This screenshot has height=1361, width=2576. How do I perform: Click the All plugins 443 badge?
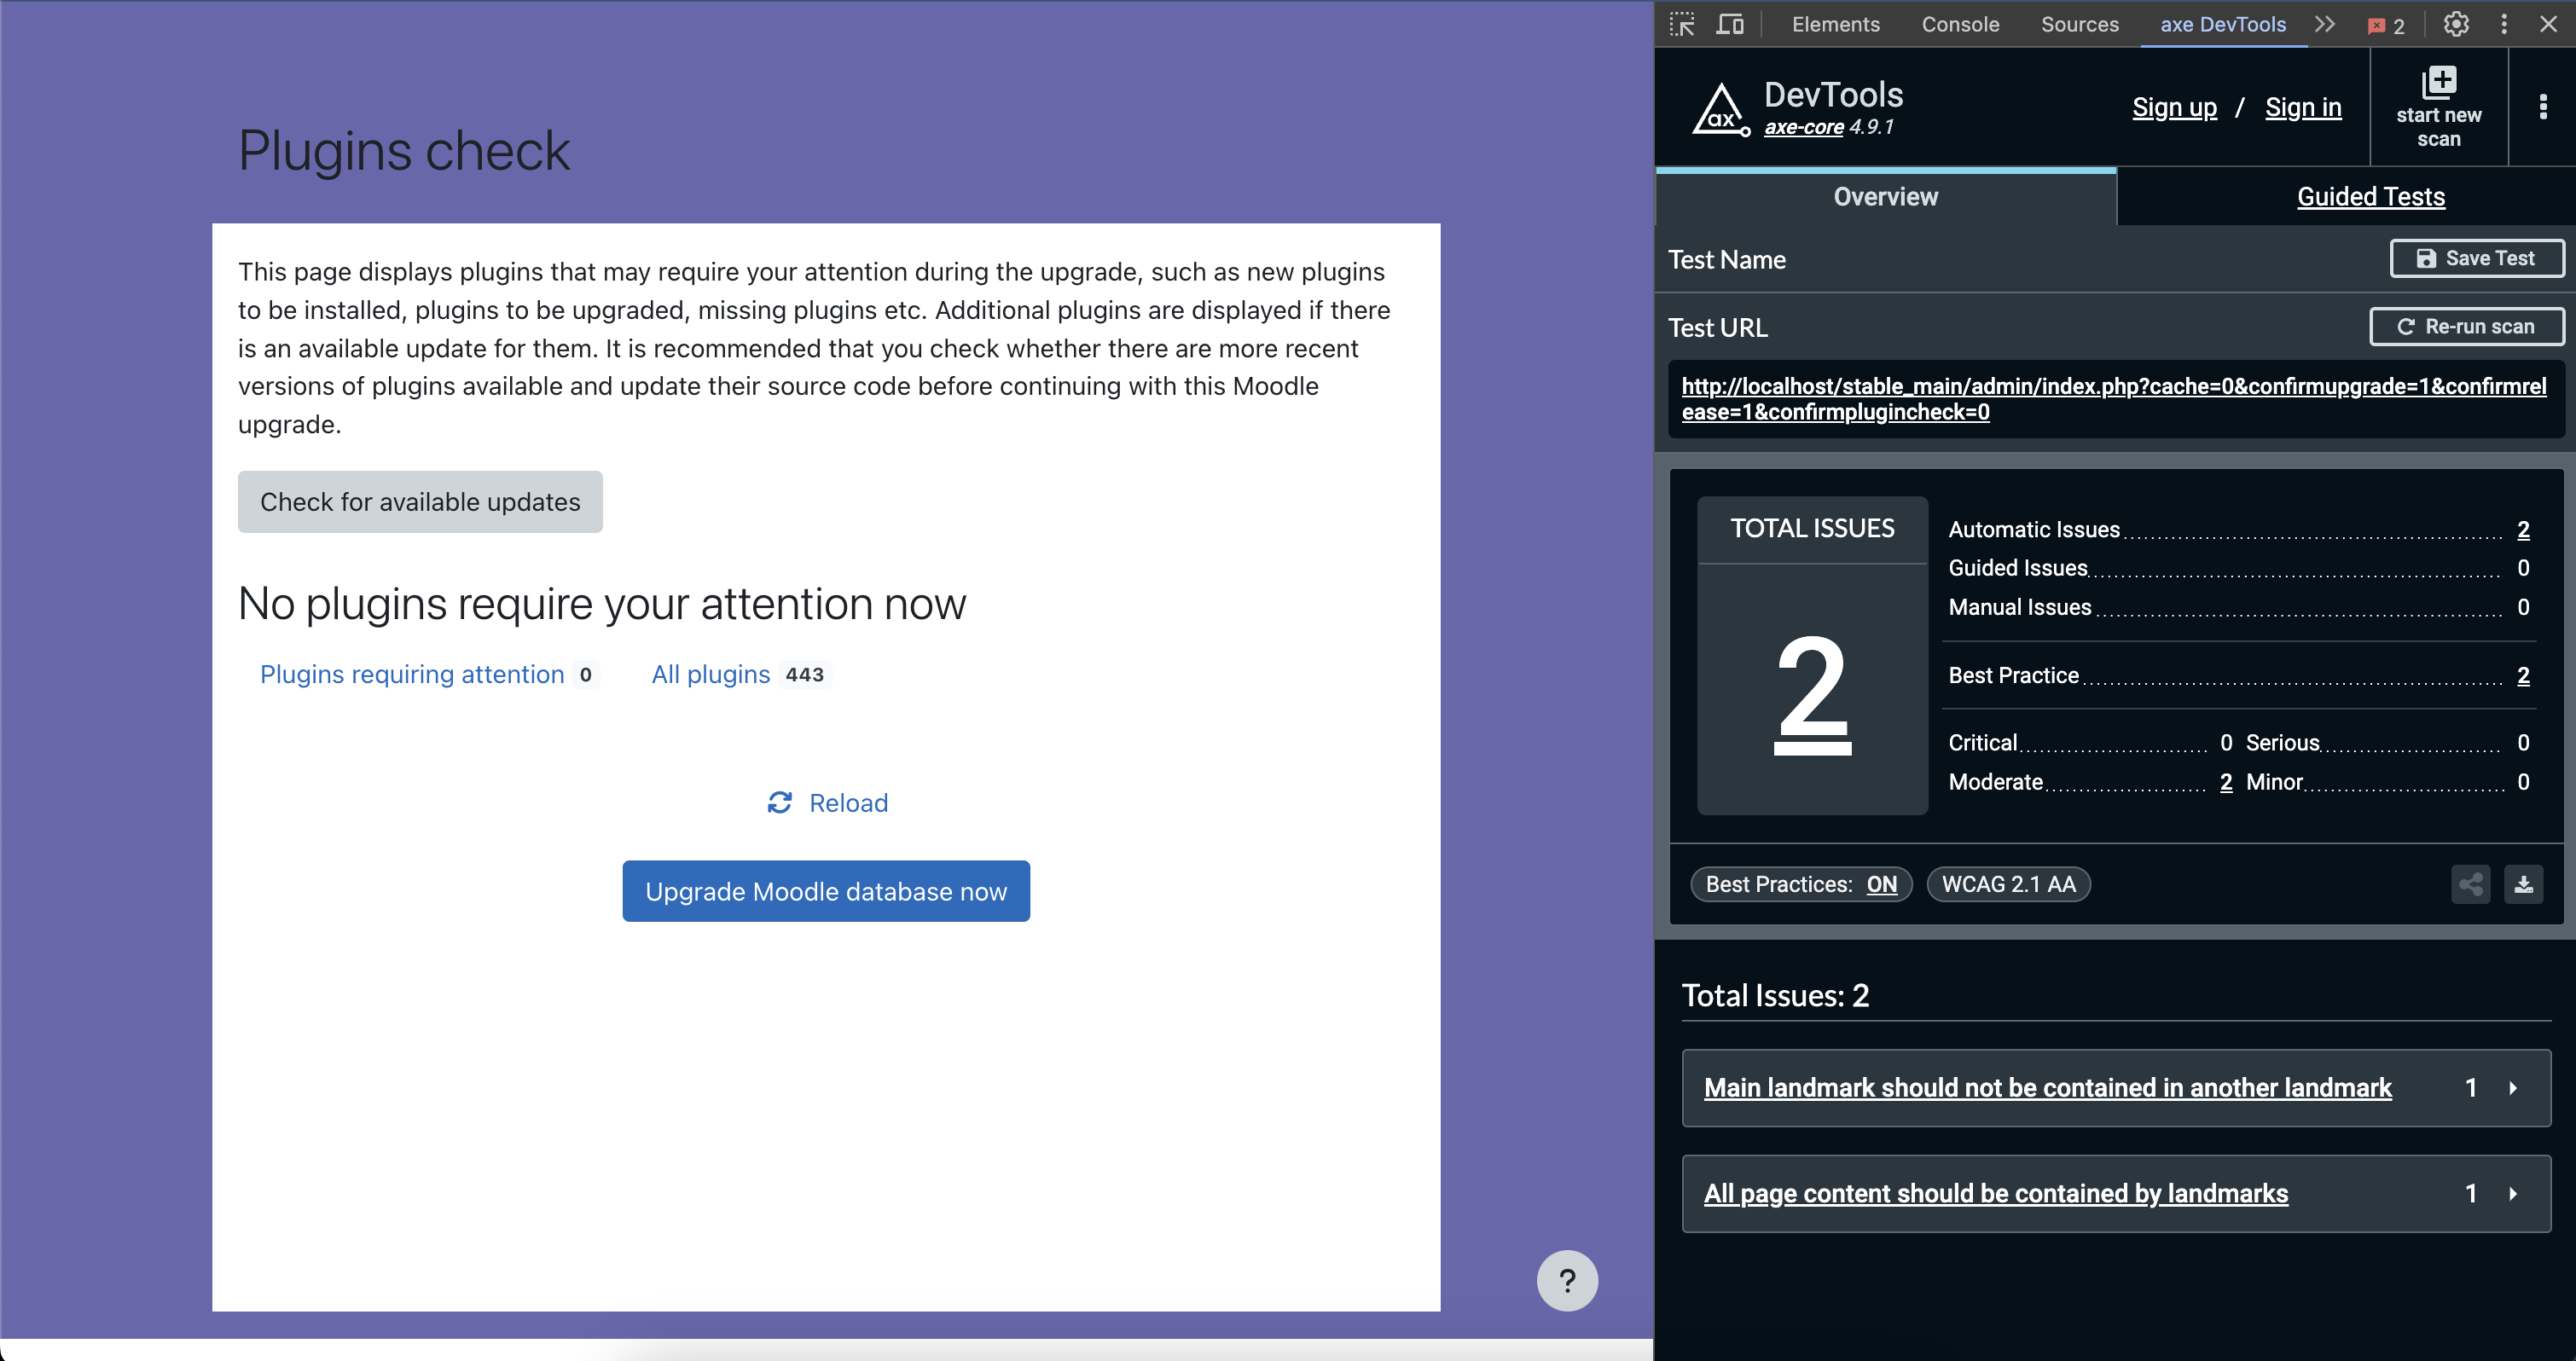[804, 675]
